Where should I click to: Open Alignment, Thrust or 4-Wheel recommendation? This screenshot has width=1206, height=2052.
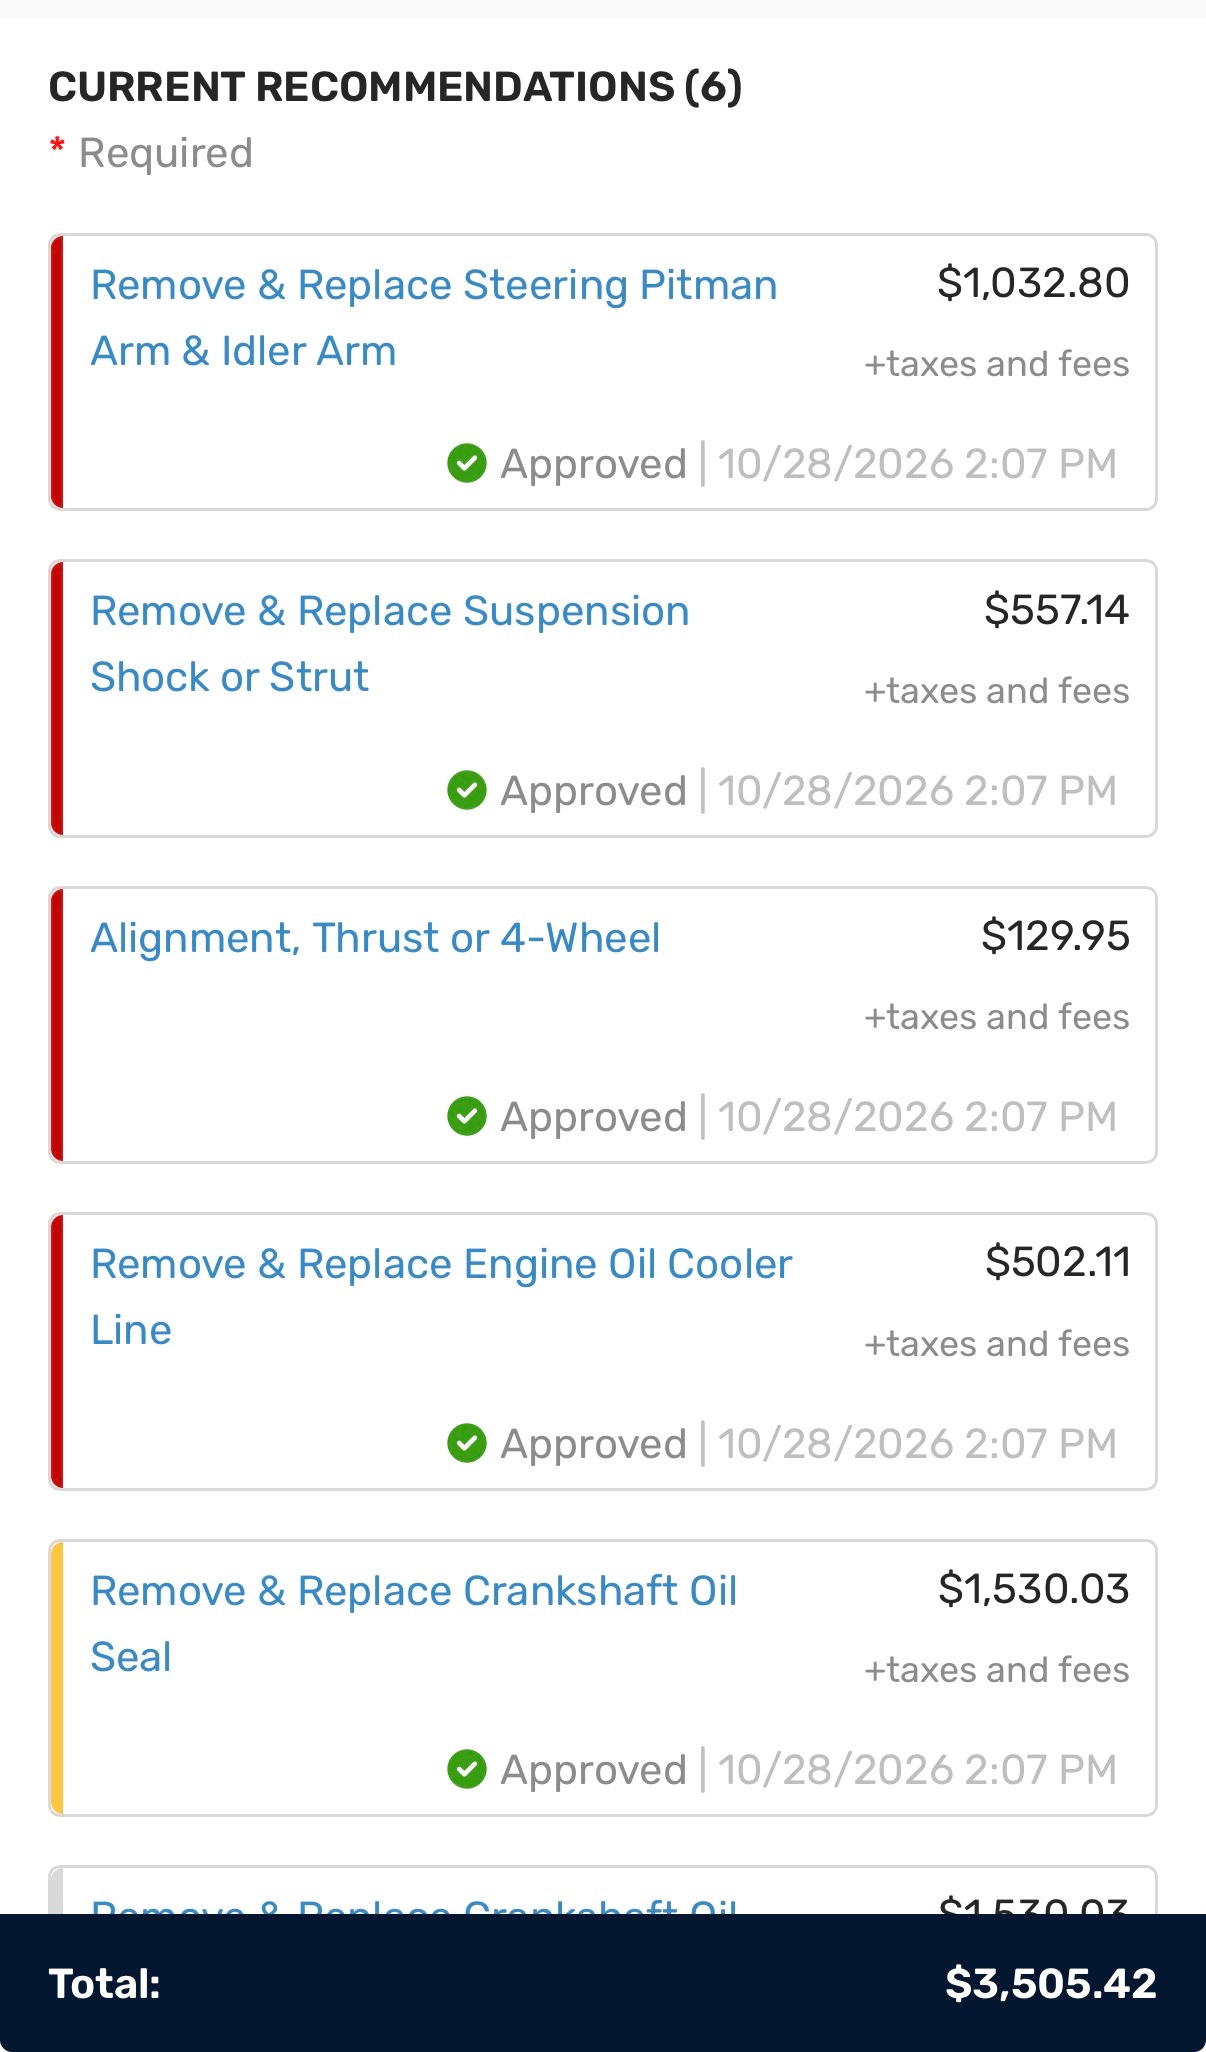tap(375, 938)
